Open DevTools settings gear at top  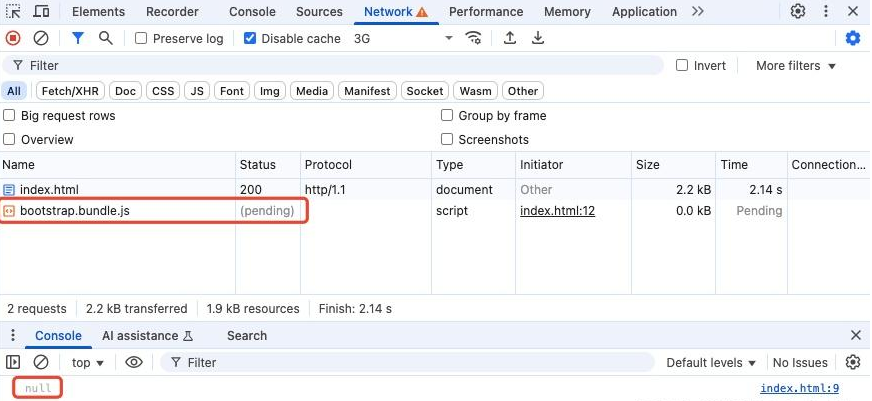click(x=798, y=12)
